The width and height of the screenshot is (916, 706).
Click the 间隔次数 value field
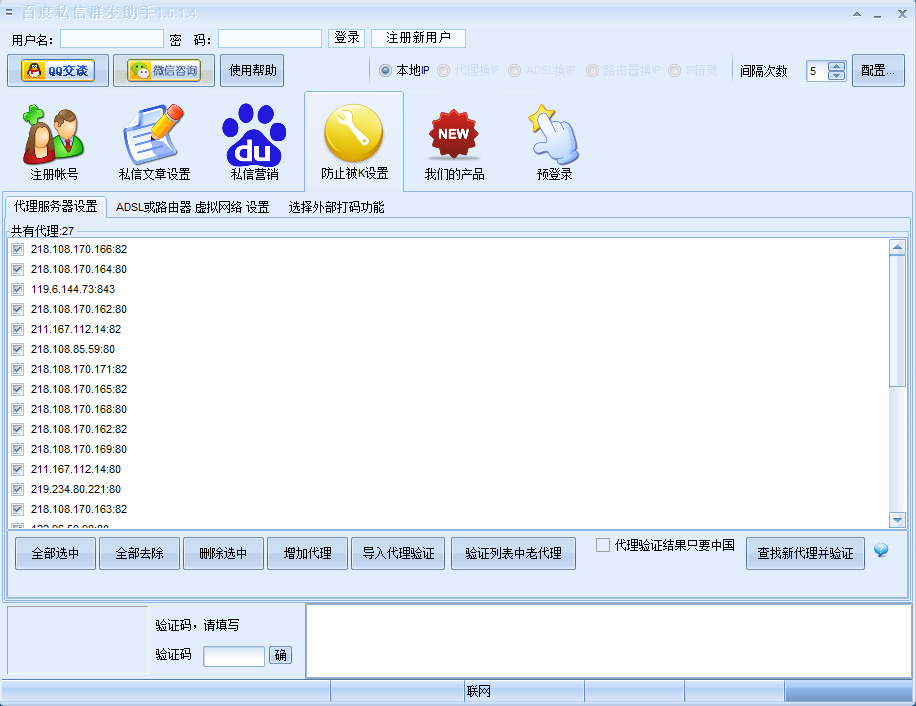tap(817, 71)
